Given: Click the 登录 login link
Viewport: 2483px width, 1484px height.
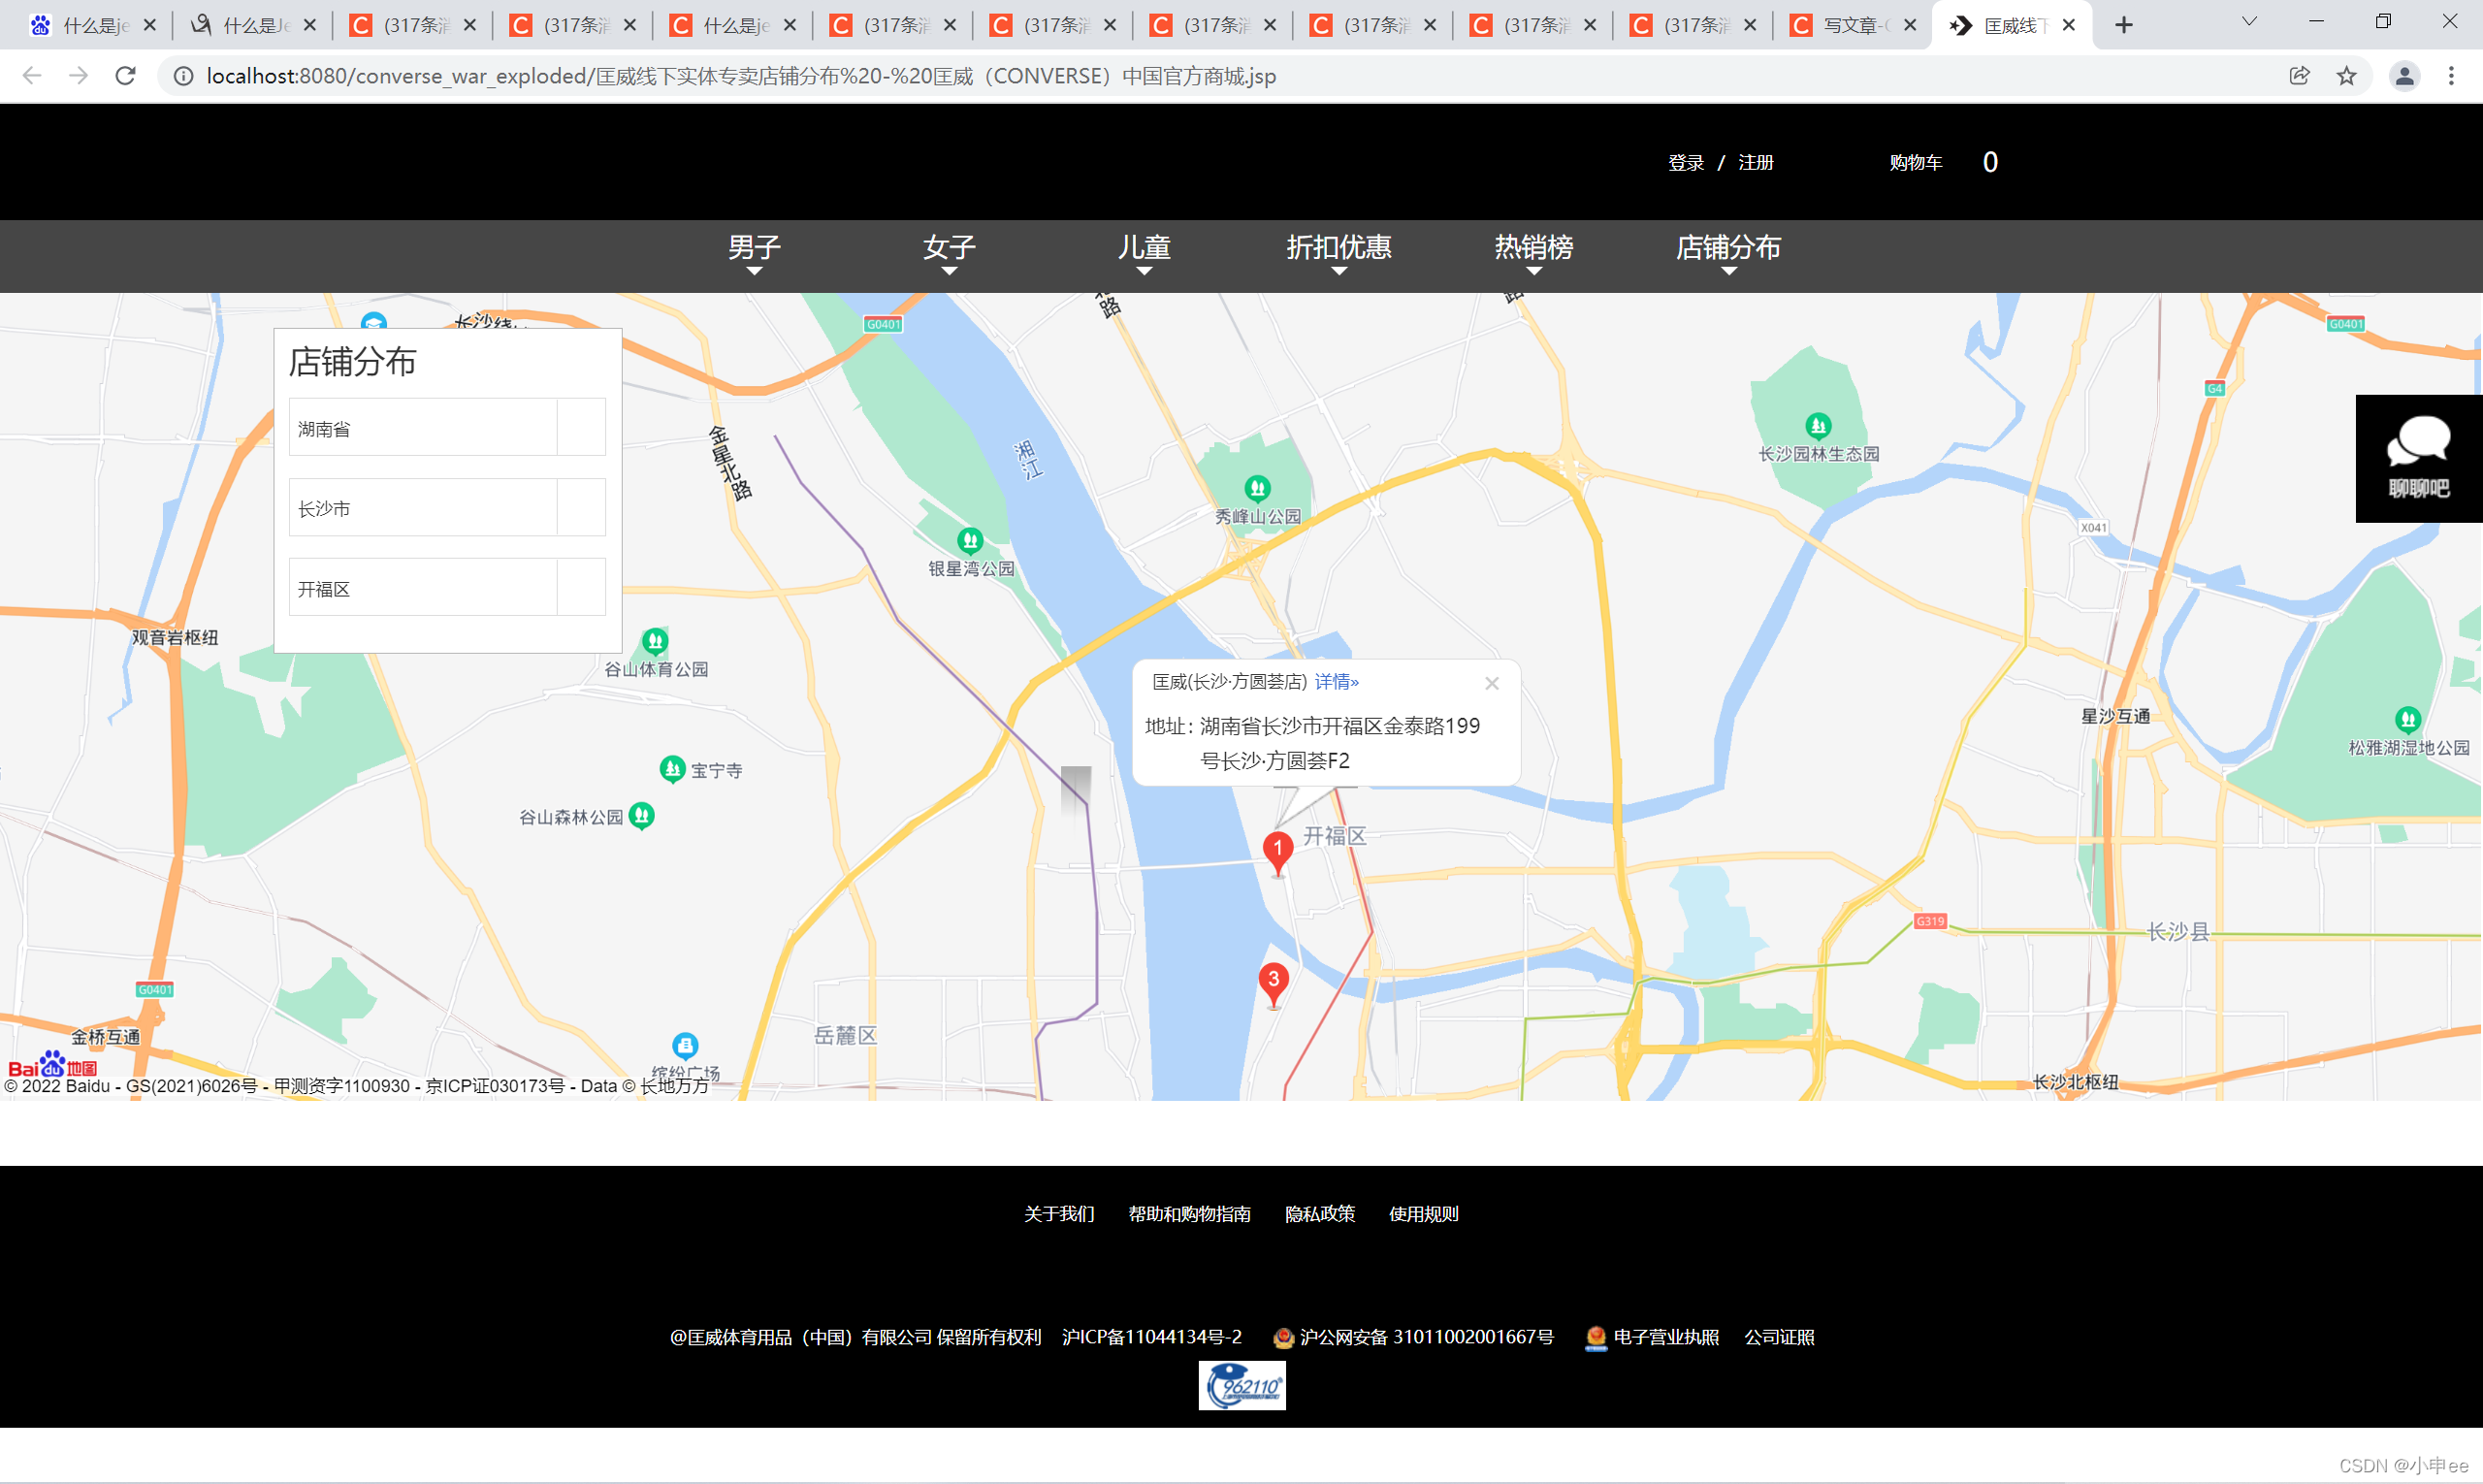Looking at the screenshot, I should [x=1685, y=163].
